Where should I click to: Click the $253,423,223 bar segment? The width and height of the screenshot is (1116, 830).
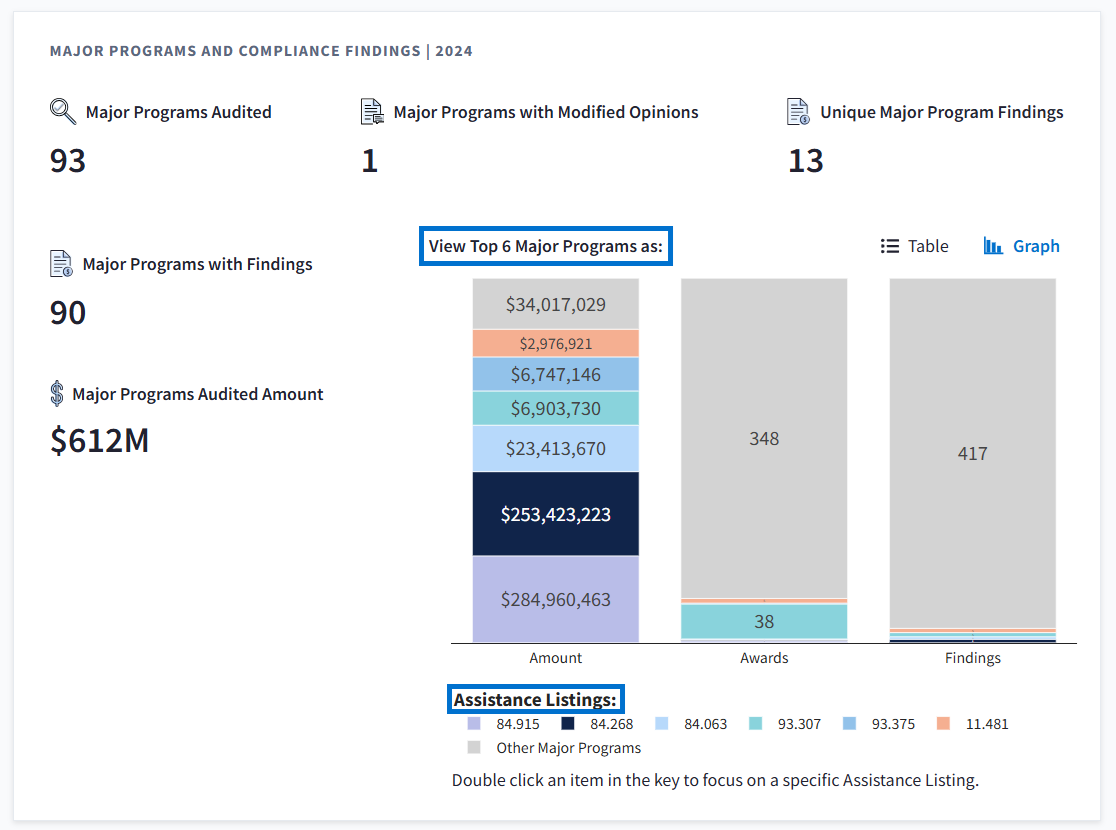556,514
